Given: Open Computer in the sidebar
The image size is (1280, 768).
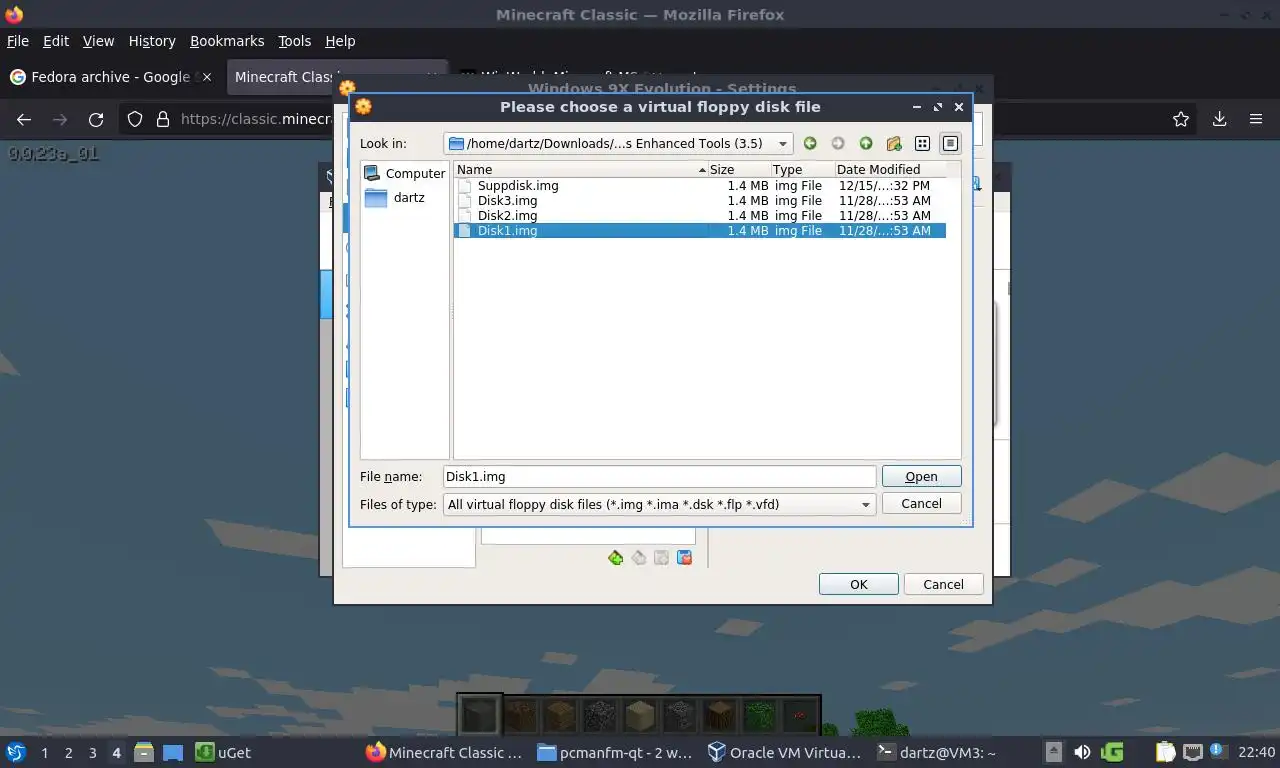Looking at the screenshot, I should pos(405,173).
